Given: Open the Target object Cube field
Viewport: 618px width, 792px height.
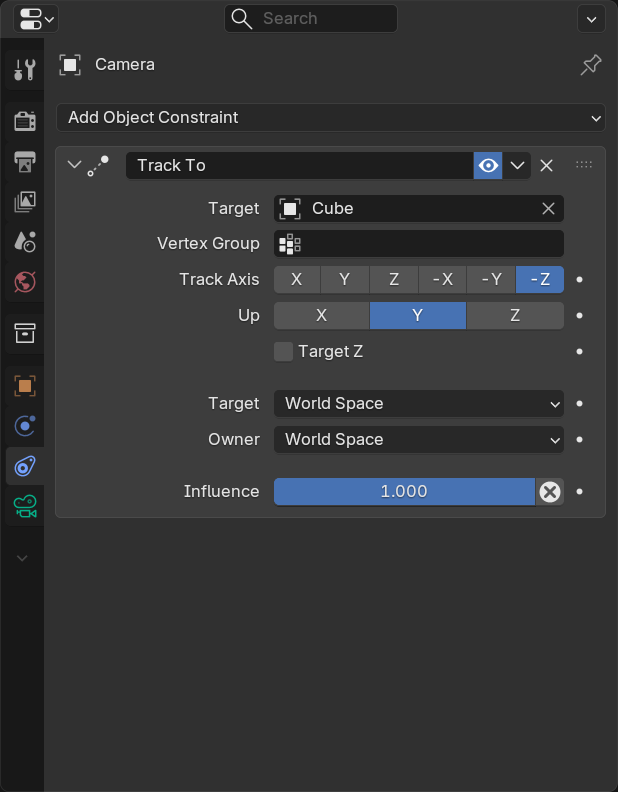Looking at the screenshot, I should (x=419, y=209).
